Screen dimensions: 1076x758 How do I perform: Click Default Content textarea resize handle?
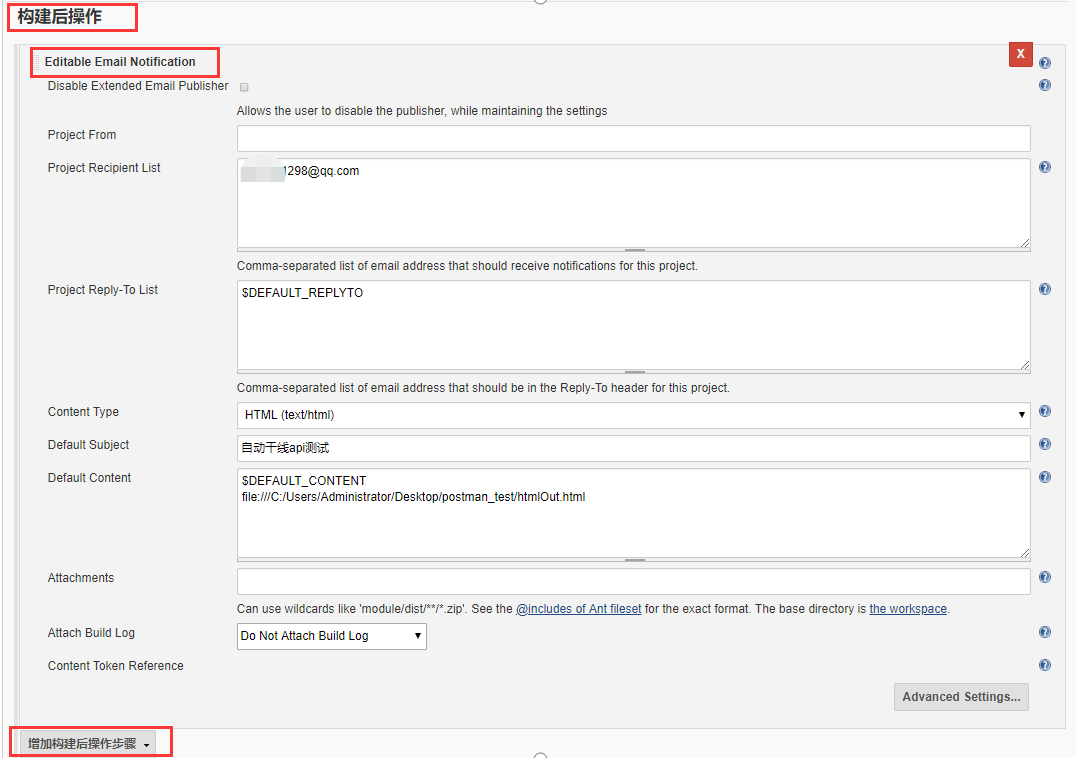point(1024,552)
